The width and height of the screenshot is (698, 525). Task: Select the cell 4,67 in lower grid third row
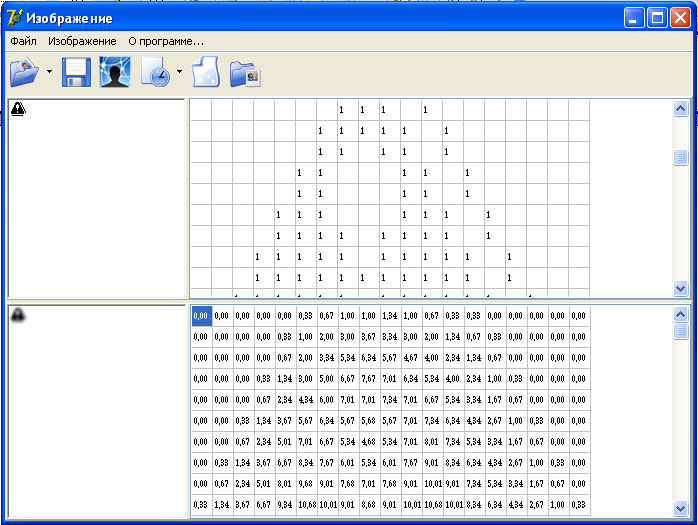pos(411,358)
